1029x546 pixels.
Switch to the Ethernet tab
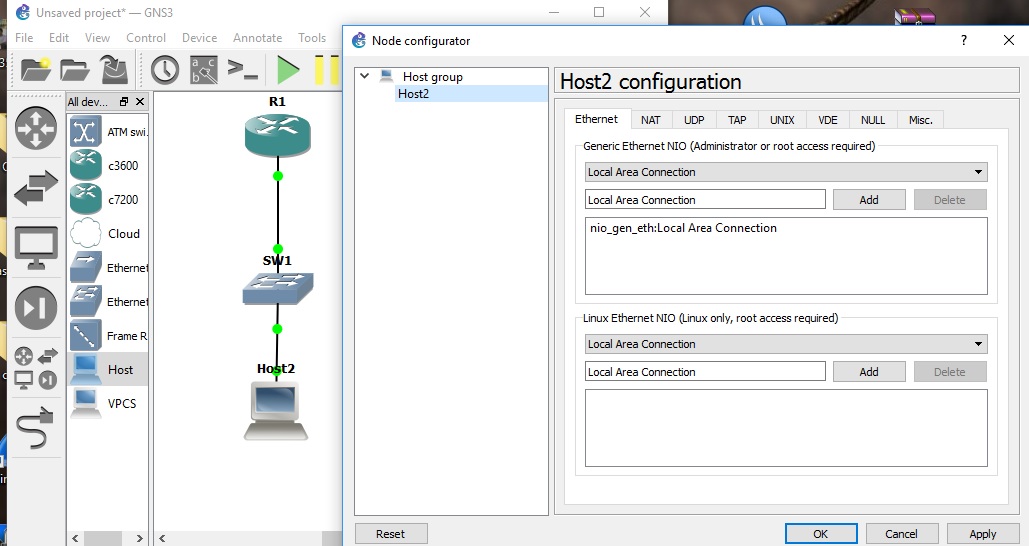[597, 119]
